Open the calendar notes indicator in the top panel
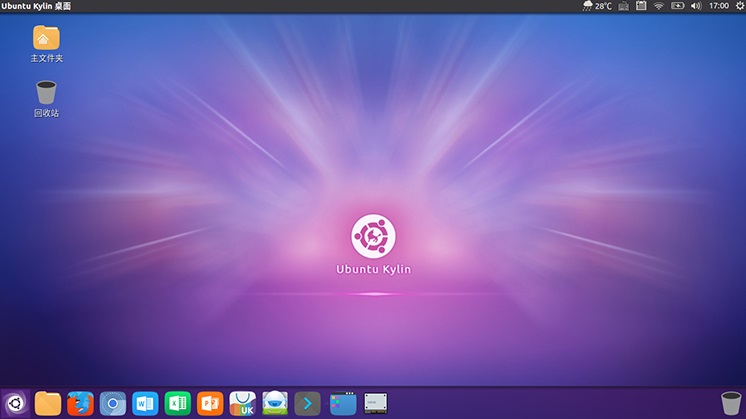Screen dimensions: 746x419 pos(641,6)
